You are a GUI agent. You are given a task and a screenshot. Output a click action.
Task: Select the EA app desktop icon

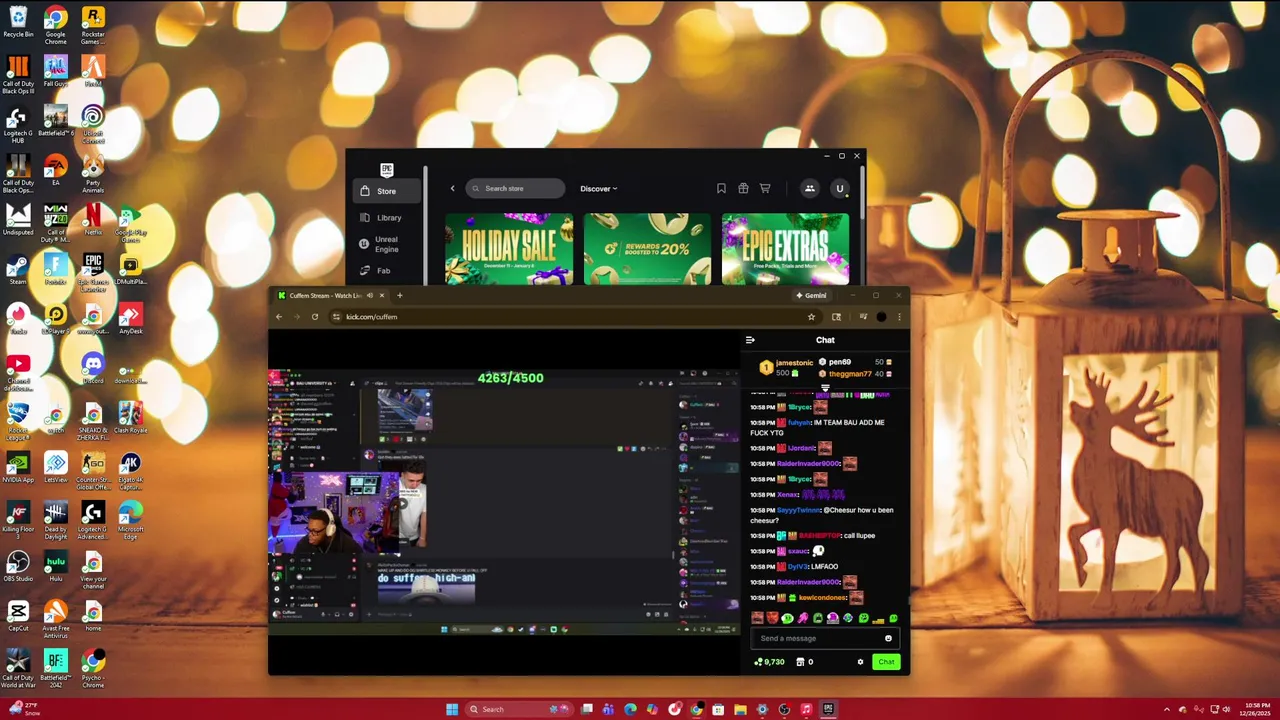coord(55,170)
